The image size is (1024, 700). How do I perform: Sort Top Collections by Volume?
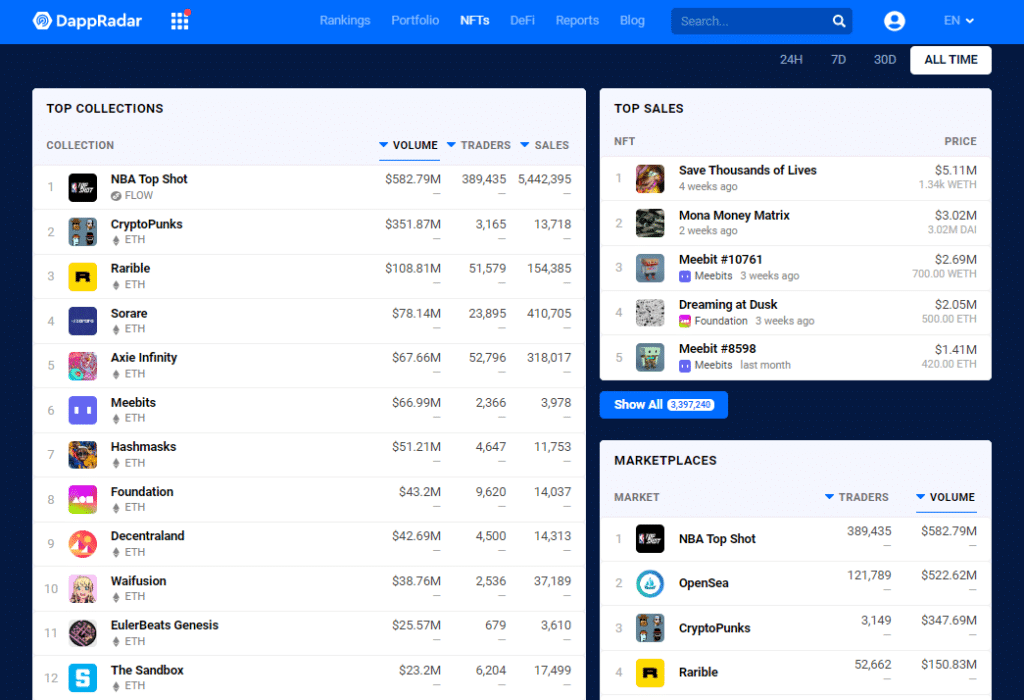click(409, 145)
